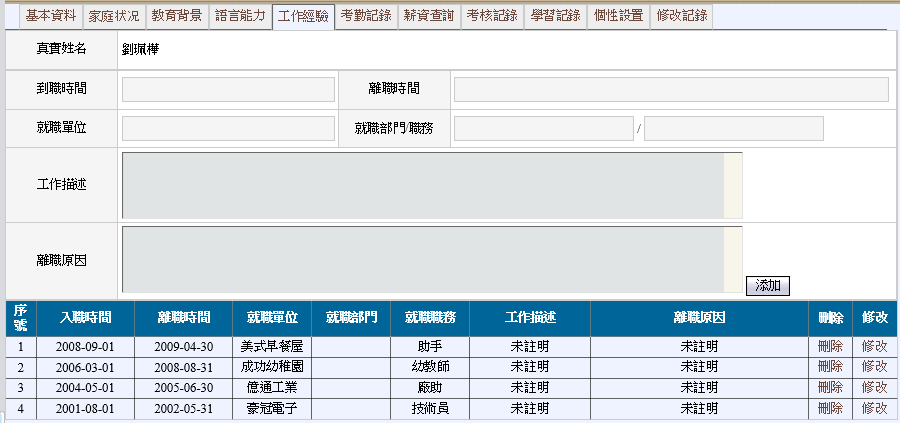This screenshot has height=423, width=900.
Task: Switch to the 薪資查詢 tab
Action: 428,16
